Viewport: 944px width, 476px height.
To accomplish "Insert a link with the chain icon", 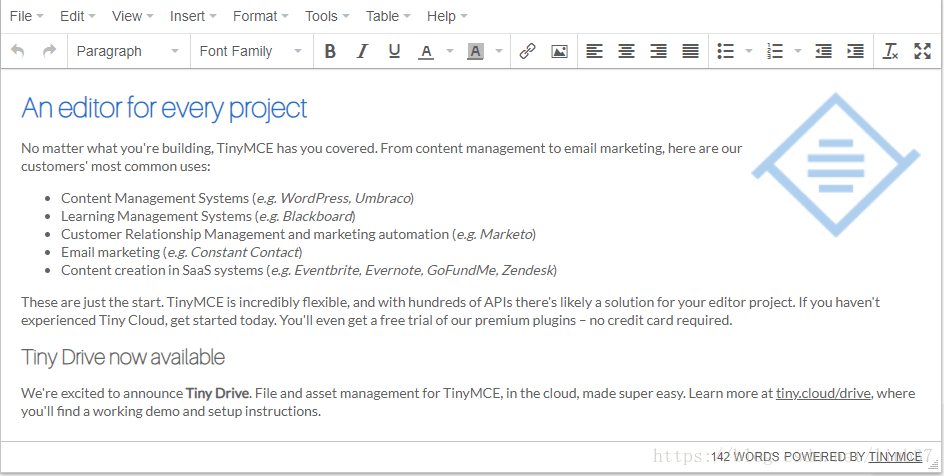I will [x=528, y=51].
